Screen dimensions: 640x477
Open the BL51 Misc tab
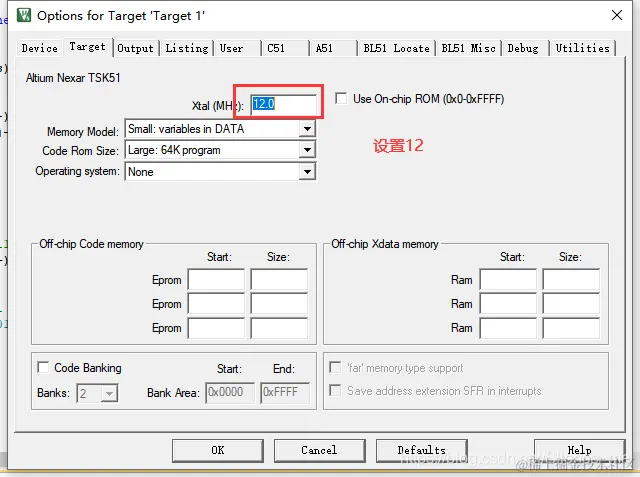pos(468,48)
